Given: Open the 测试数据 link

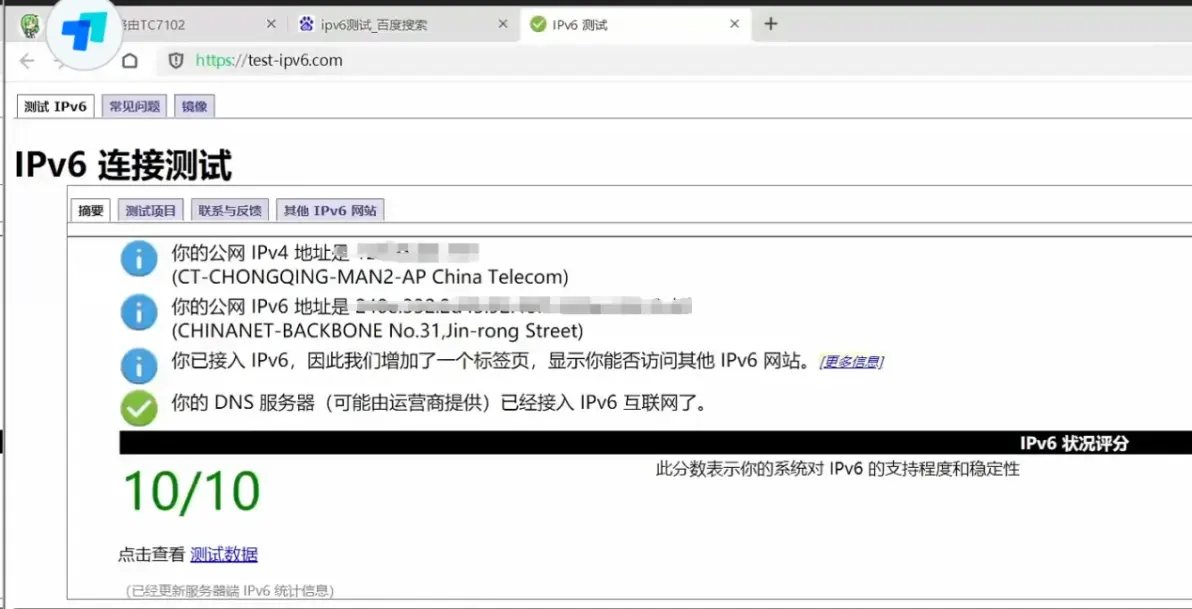Looking at the screenshot, I should pos(224,554).
